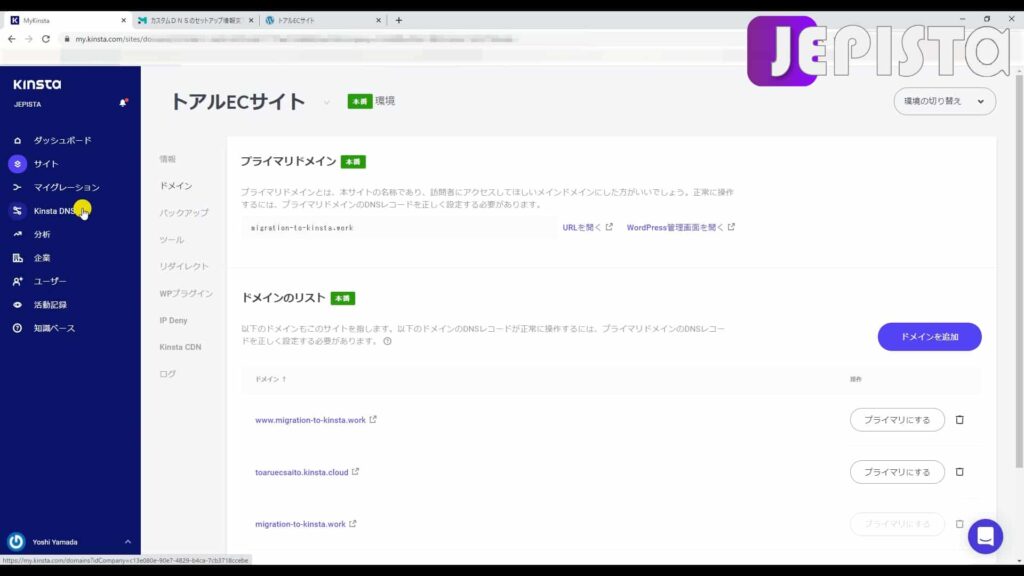
Task: Open WordPress管理画面を開く link
Action: [x=679, y=227]
